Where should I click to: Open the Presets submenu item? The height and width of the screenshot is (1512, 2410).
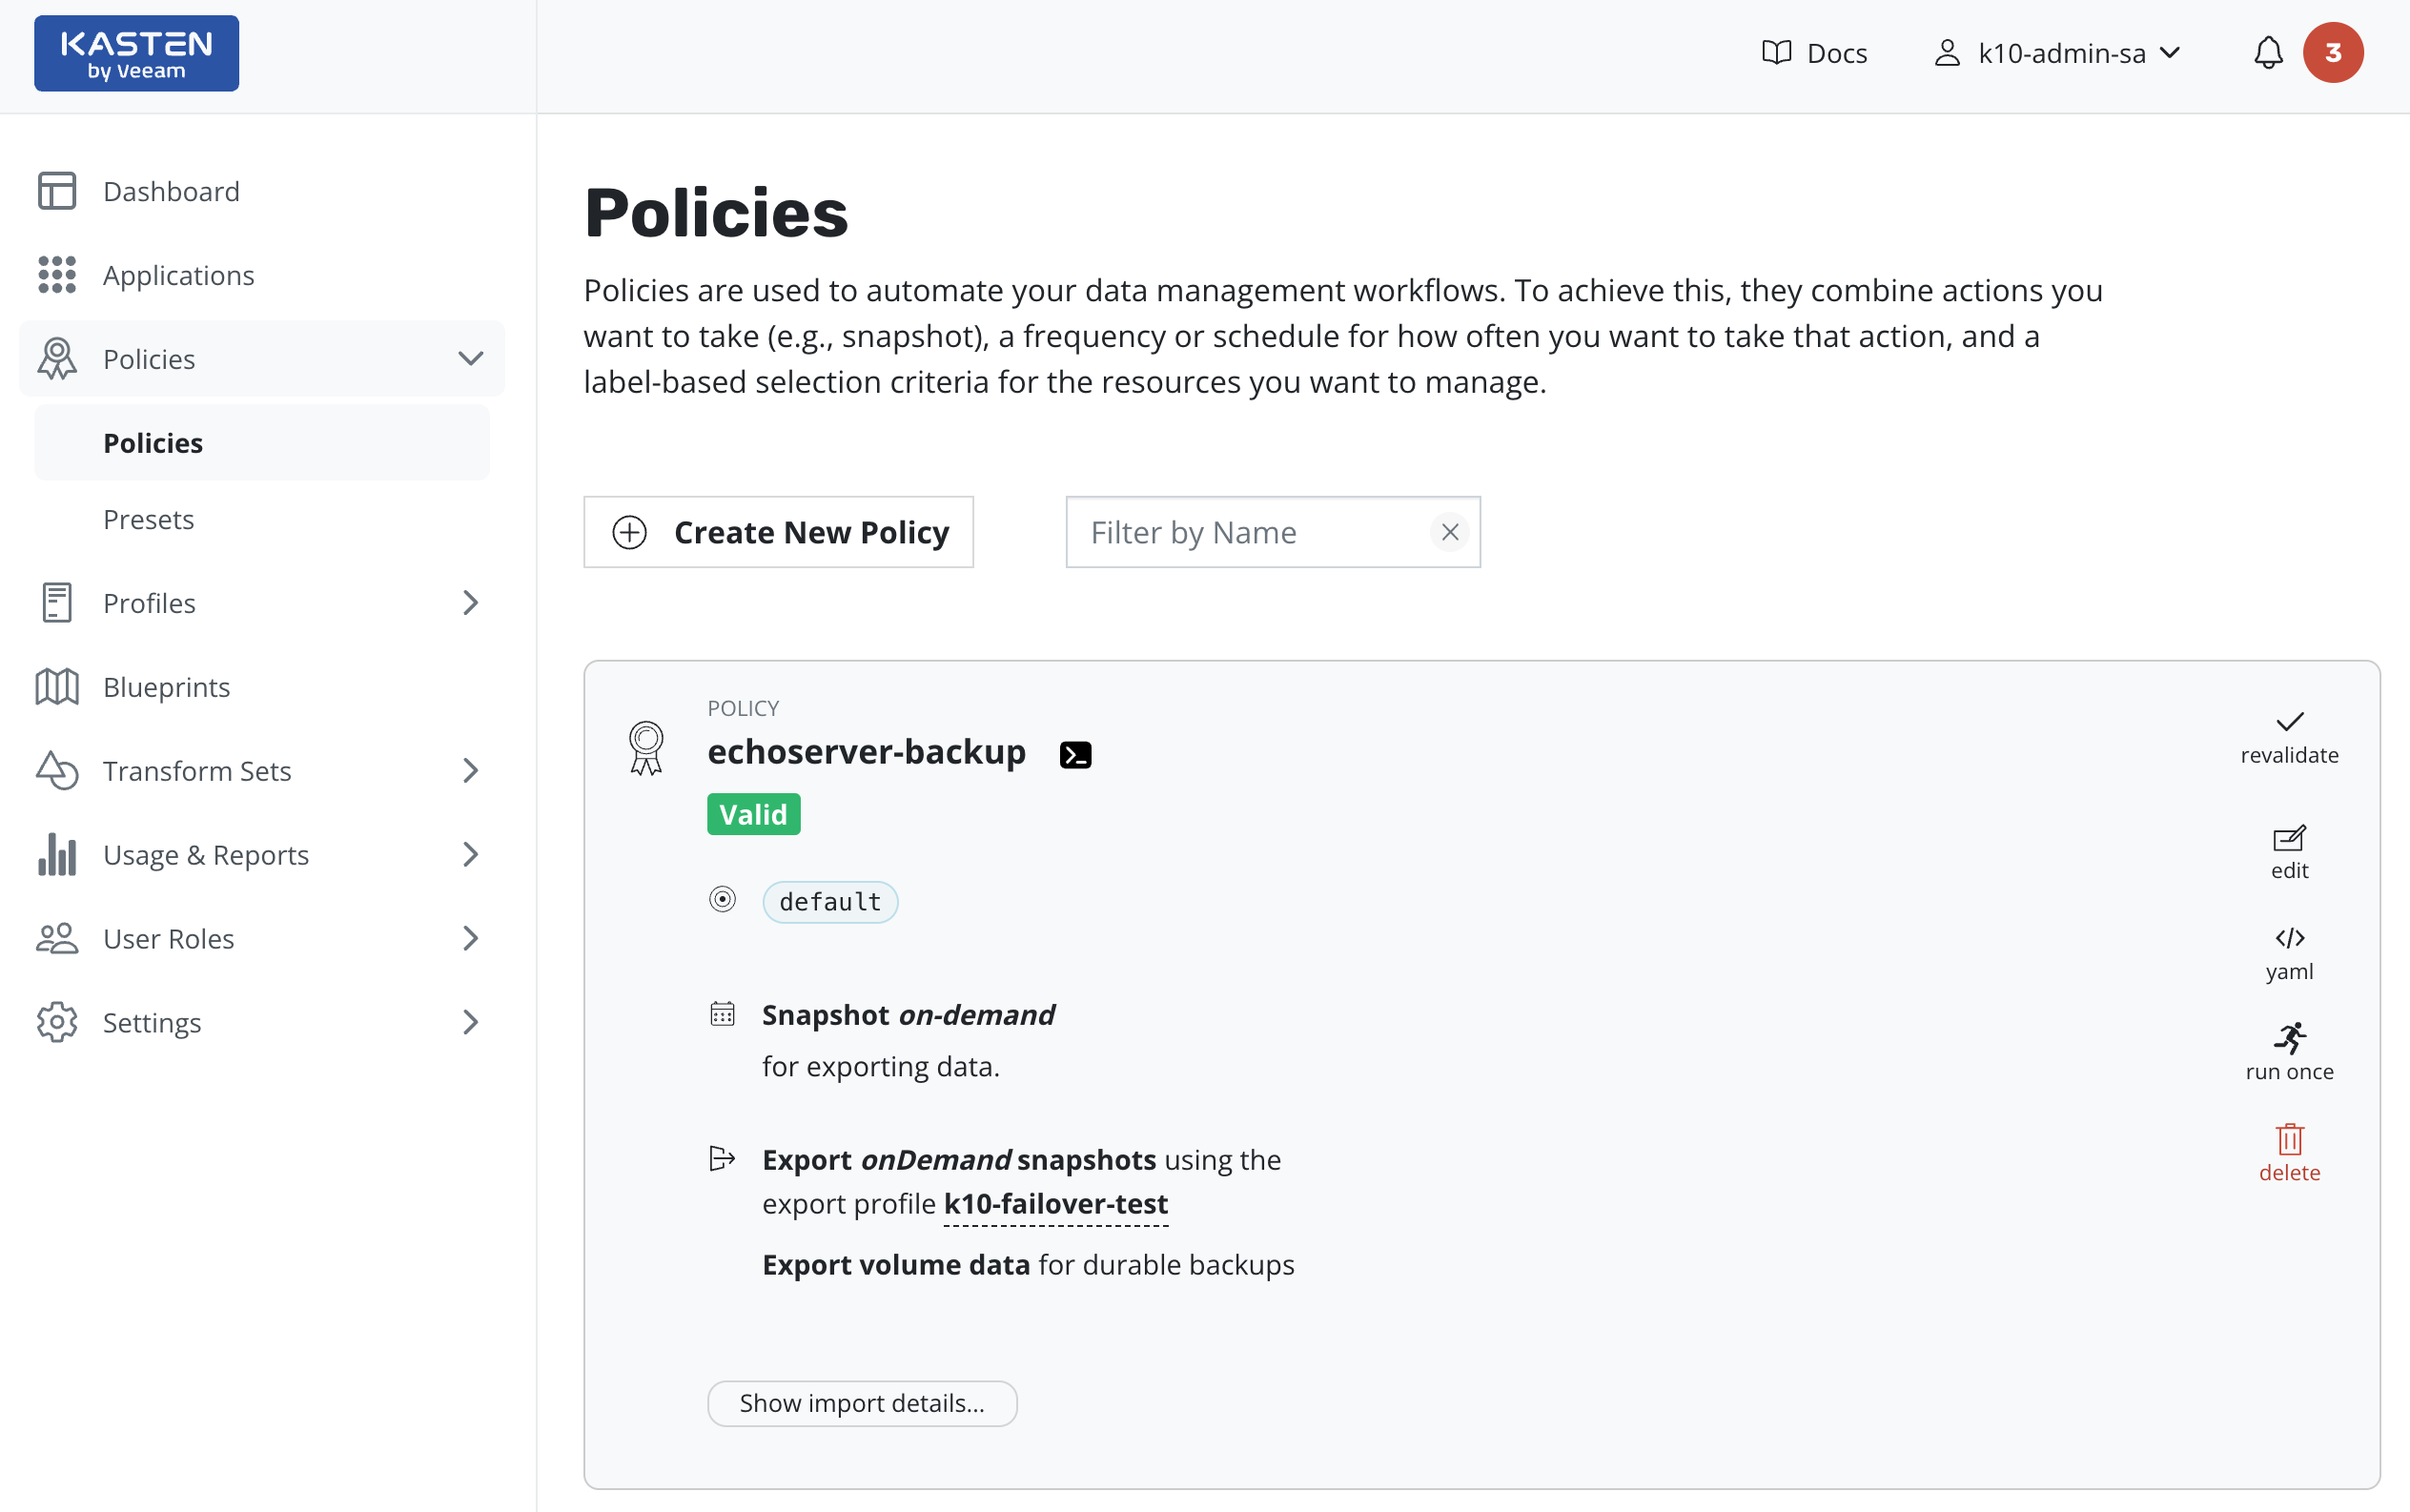149,519
